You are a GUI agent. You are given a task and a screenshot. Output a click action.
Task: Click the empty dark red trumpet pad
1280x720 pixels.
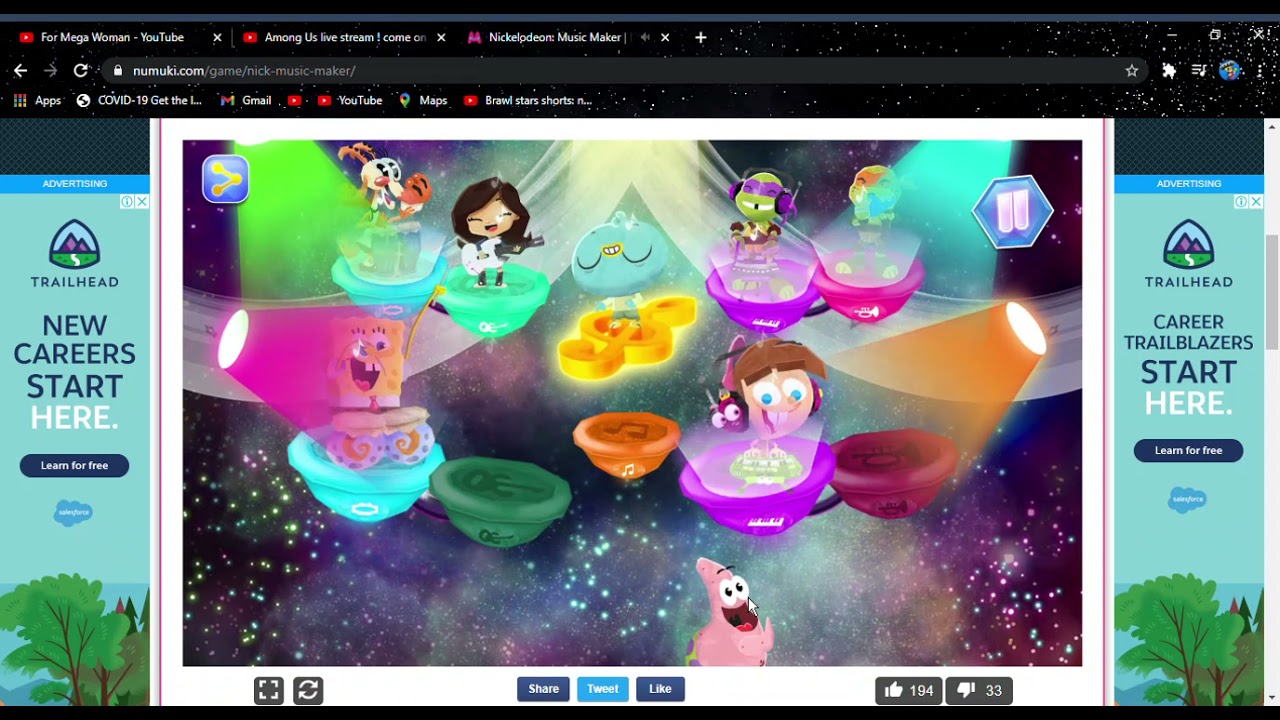(893, 473)
